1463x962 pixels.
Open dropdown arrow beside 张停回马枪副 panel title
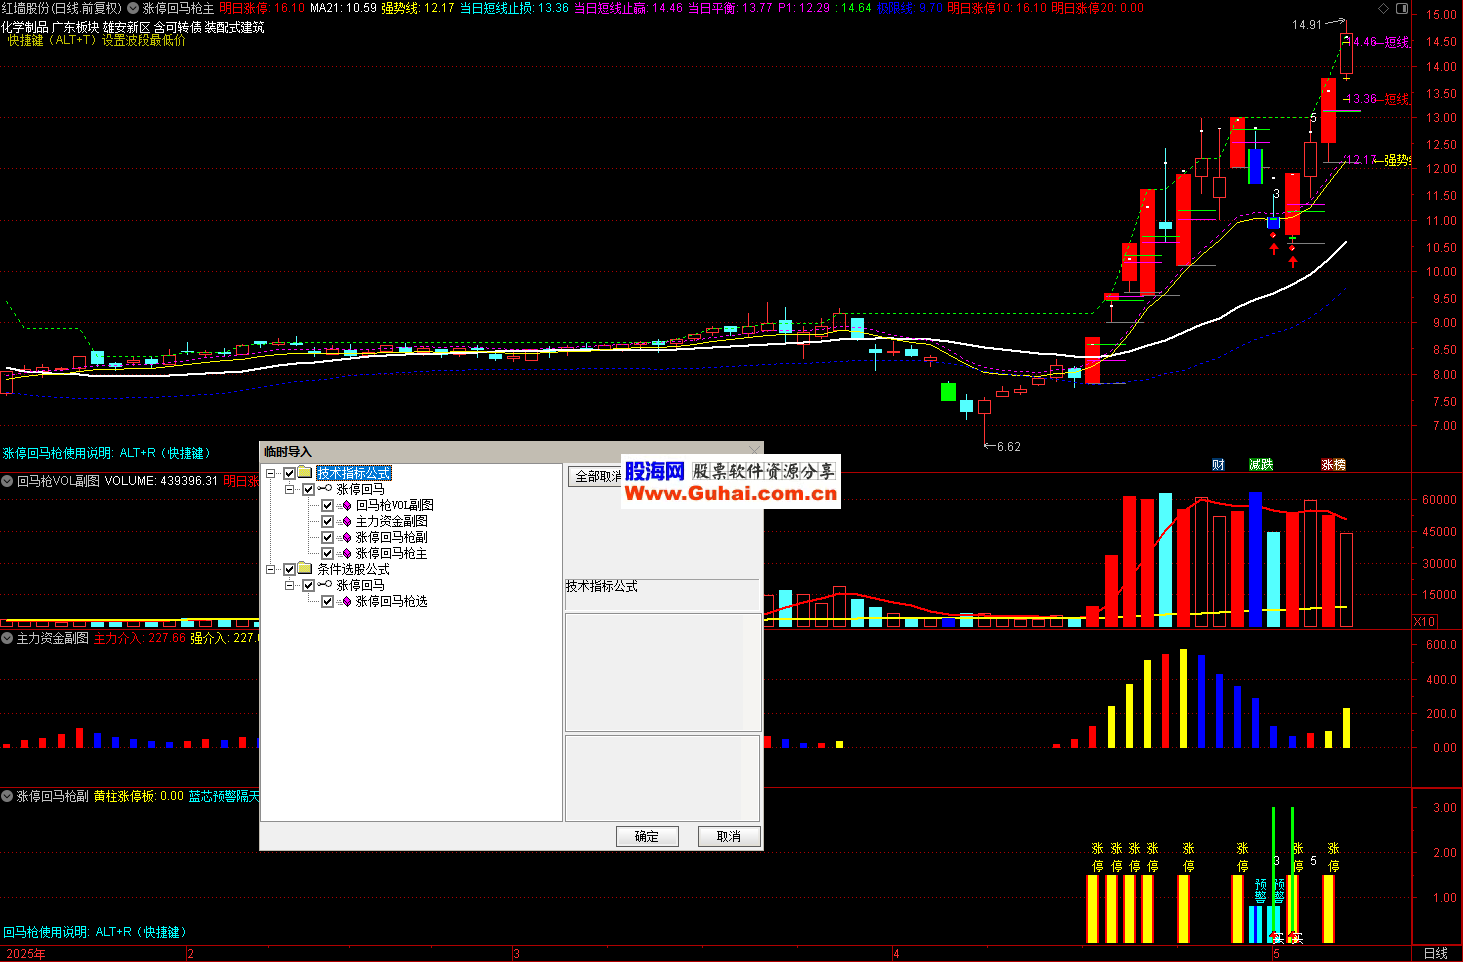[x=8, y=796]
